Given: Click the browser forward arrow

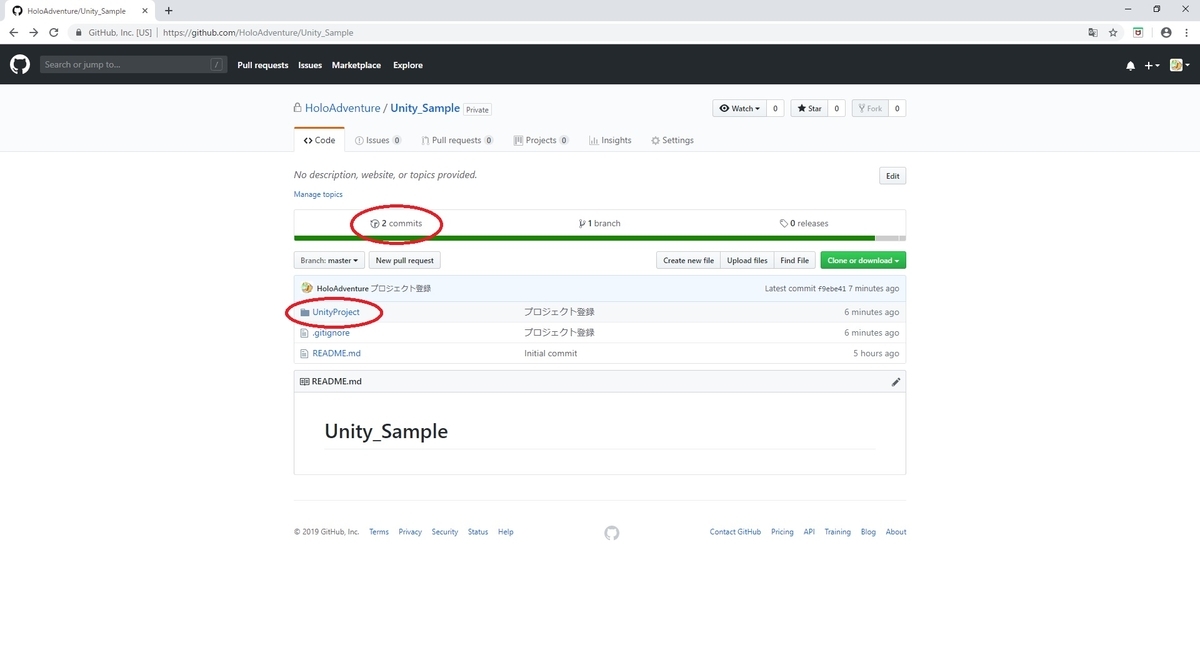Looking at the screenshot, I should tap(34, 32).
